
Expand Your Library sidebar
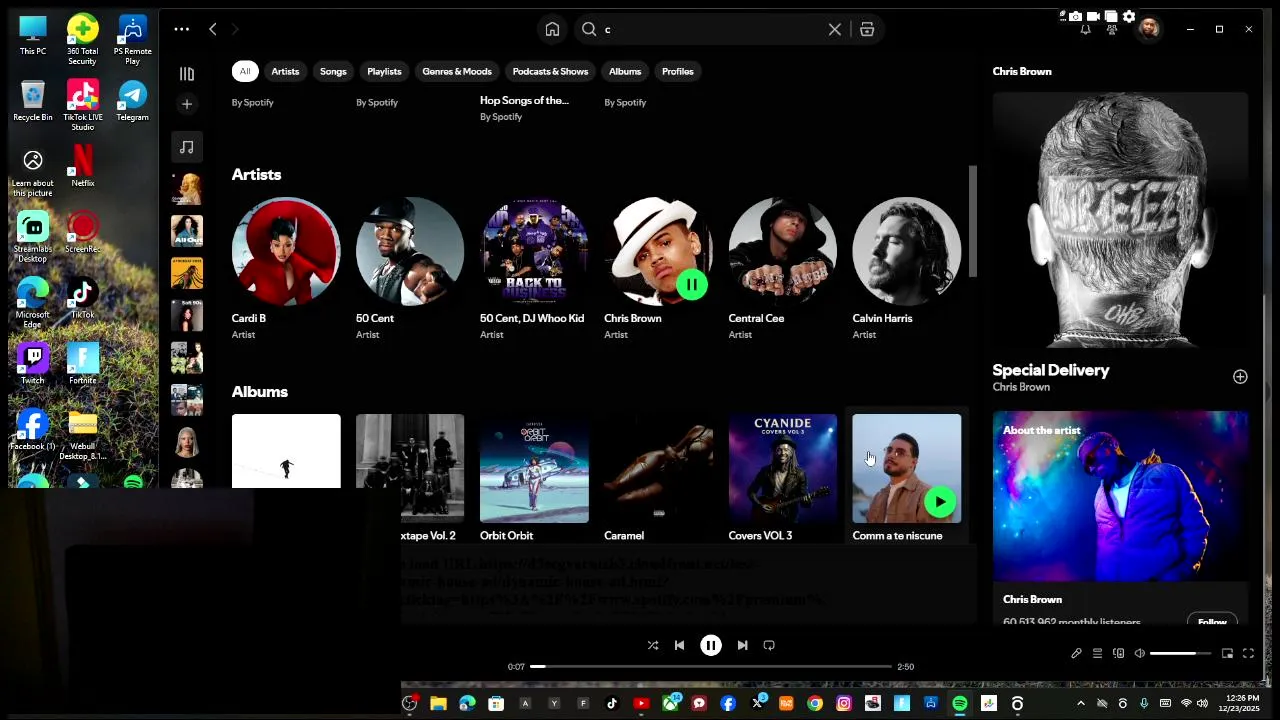coord(186,73)
